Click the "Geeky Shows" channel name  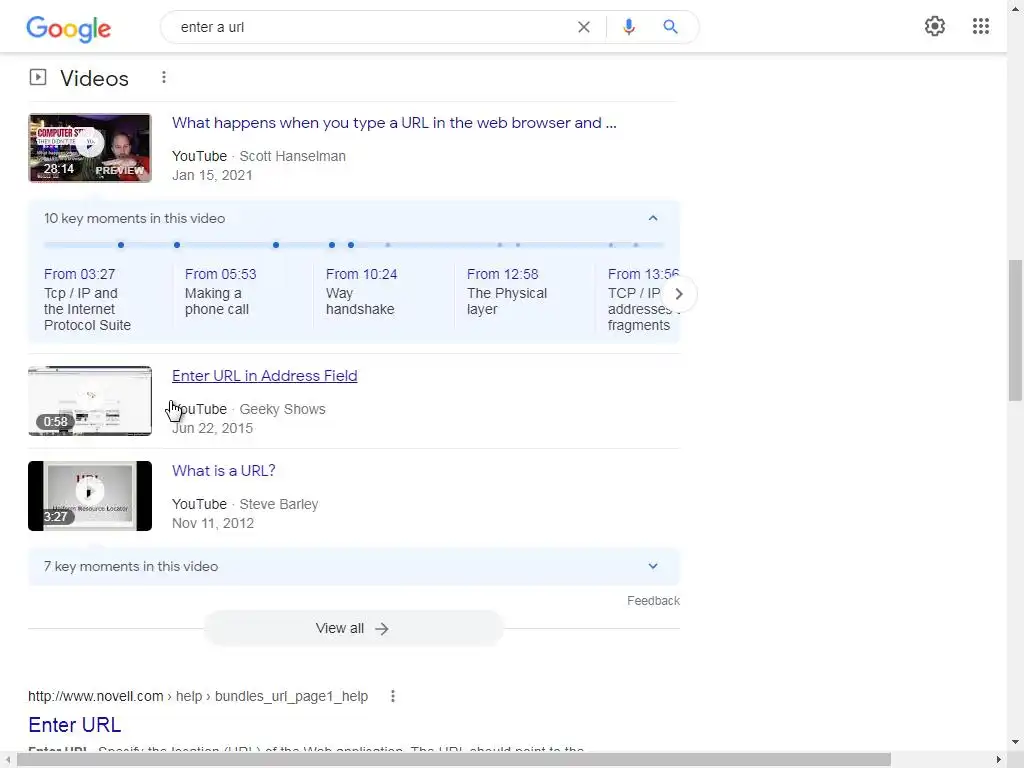coord(282,409)
